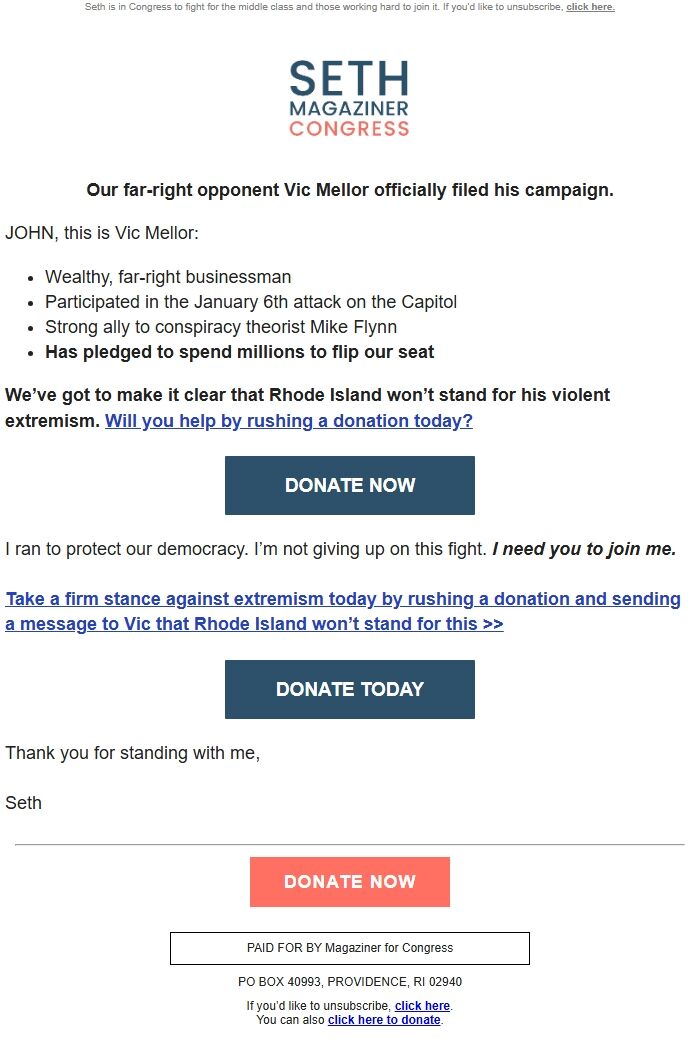Screen dimensions: 700x1043
Task: Click the 'PAID FOR BY Magaziner for Congress' box
Action: [x=349, y=947]
